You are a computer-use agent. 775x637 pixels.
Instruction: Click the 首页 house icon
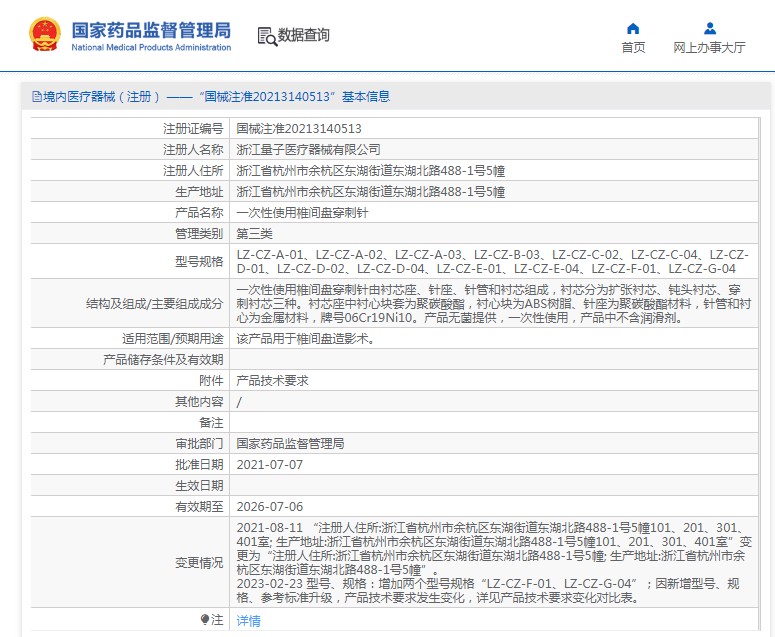pyautogui.click(x=632, y=28)
